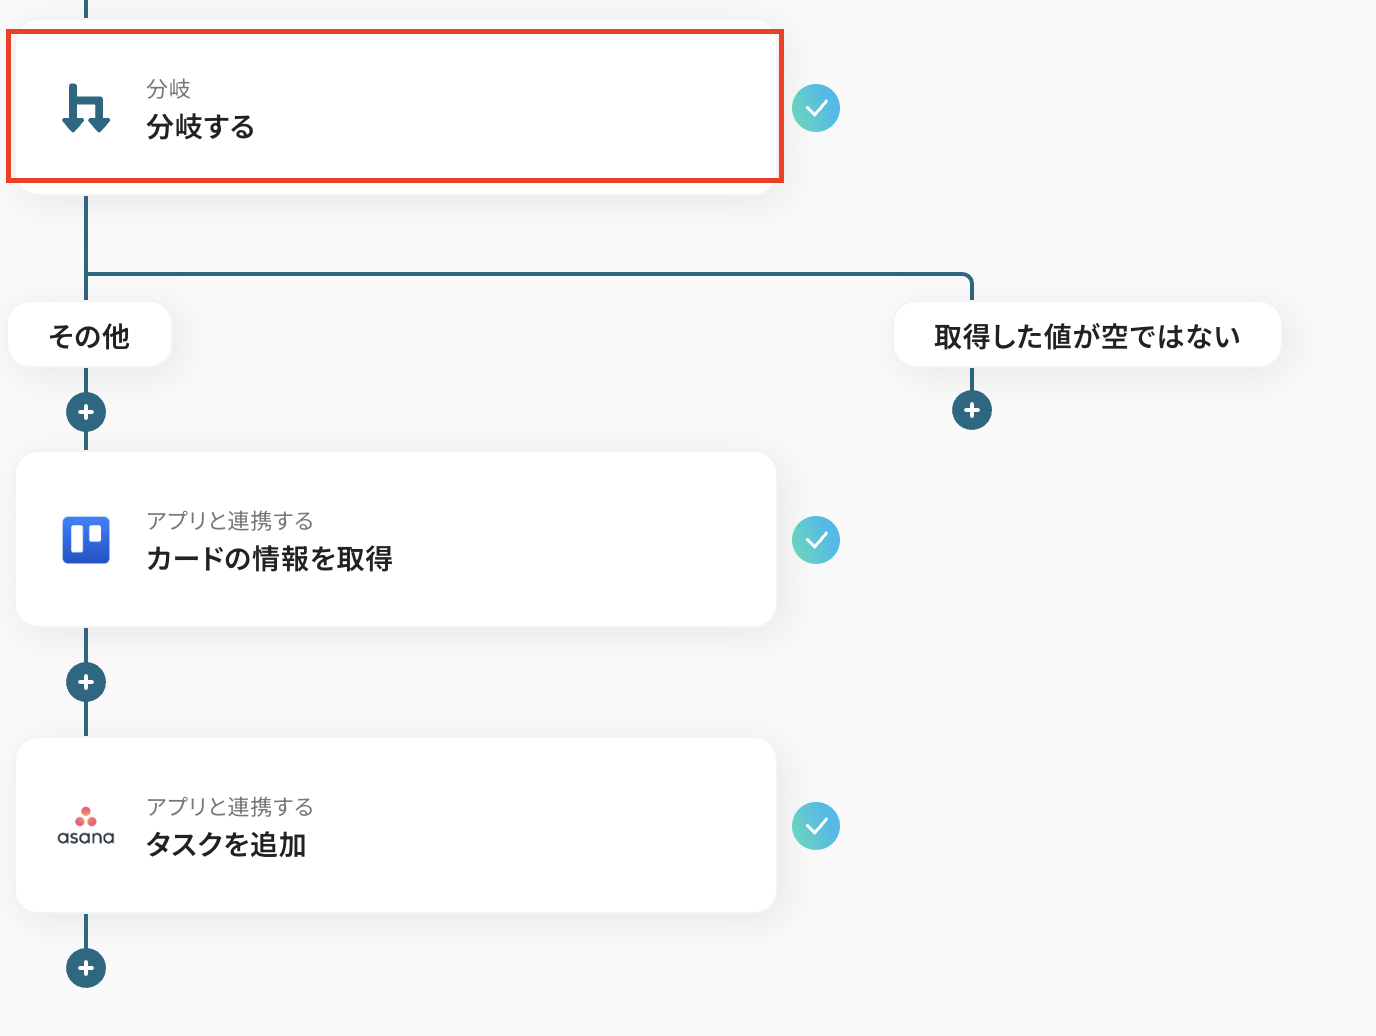Click the Asana logo icon
This screenshot has width=1376, height=1036.
coord(86,826)
